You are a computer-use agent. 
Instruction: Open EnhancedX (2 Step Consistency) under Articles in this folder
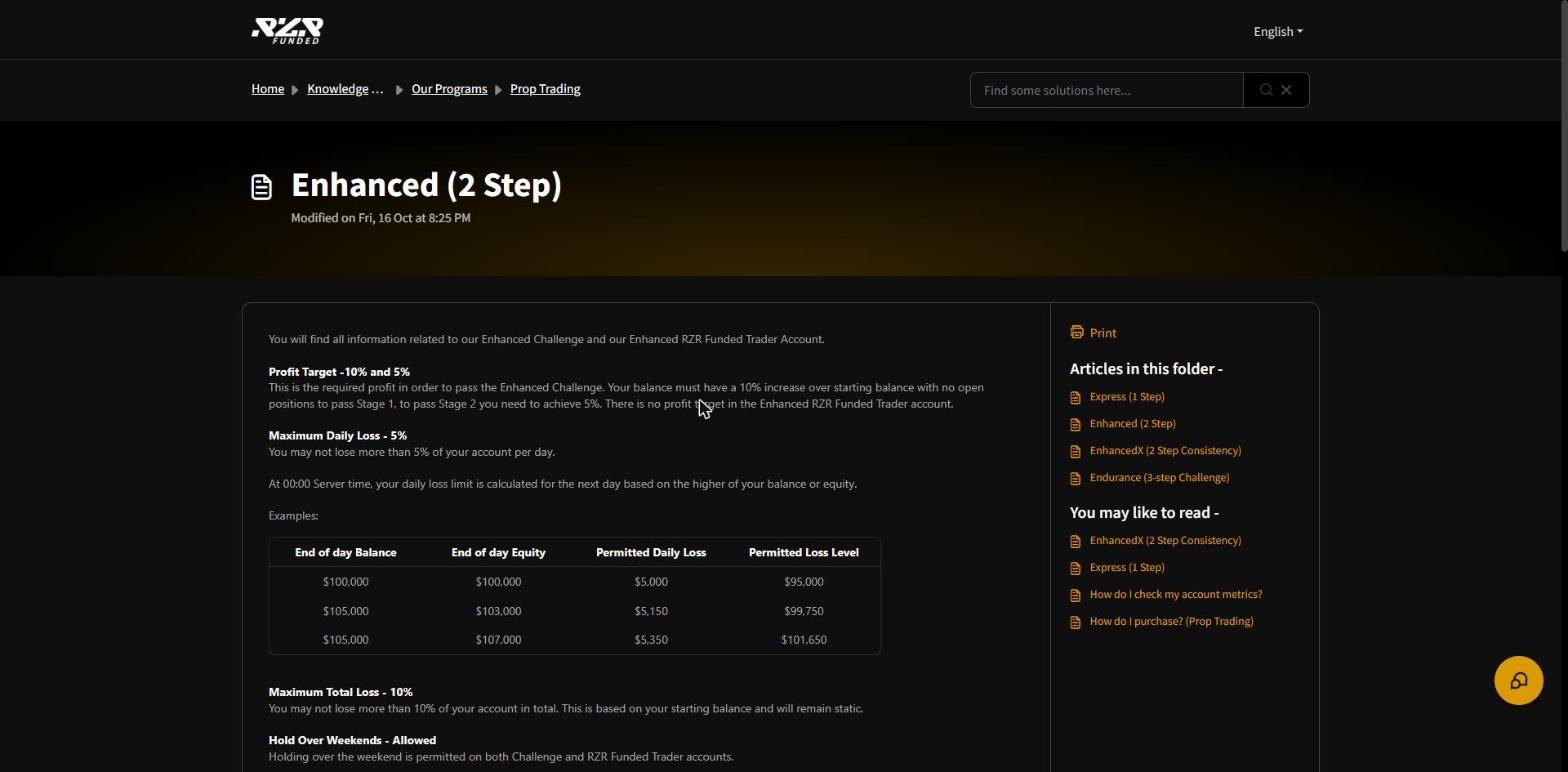(1165, 451)
